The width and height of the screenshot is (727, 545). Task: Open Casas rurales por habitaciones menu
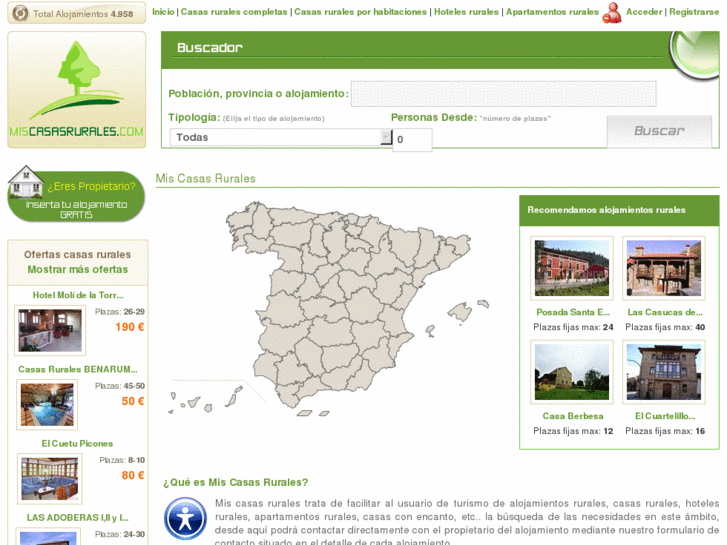(x=360, y=12)
